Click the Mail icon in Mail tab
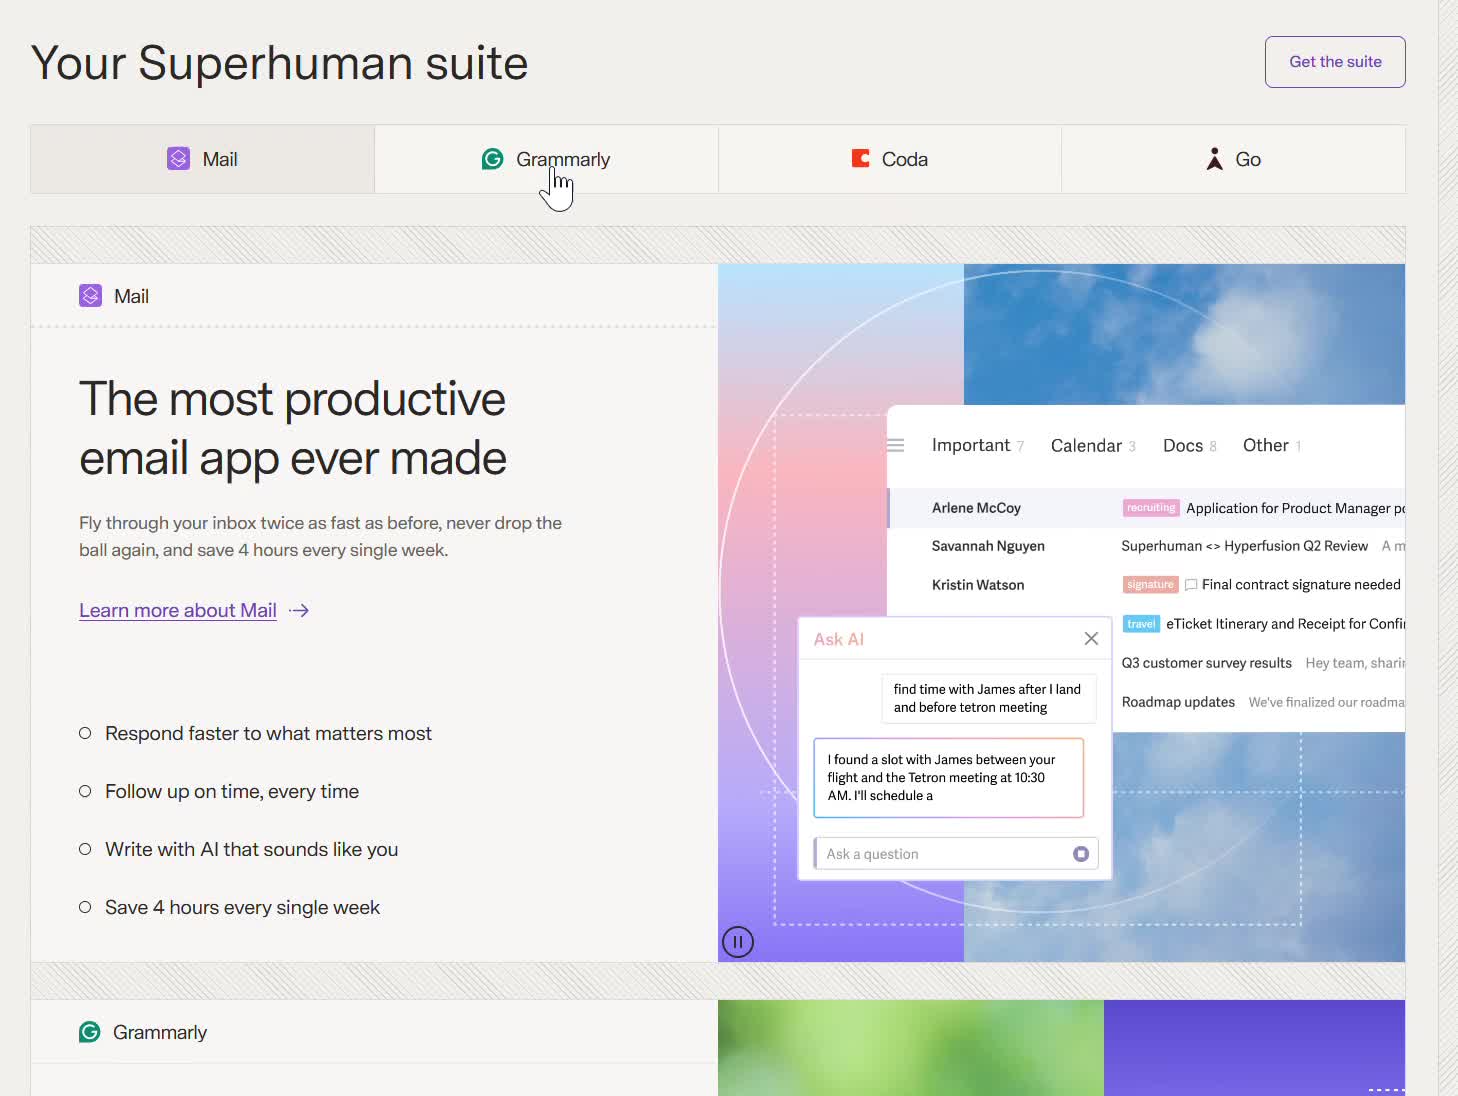1458x1096 pixels. [x=178, y=159]
